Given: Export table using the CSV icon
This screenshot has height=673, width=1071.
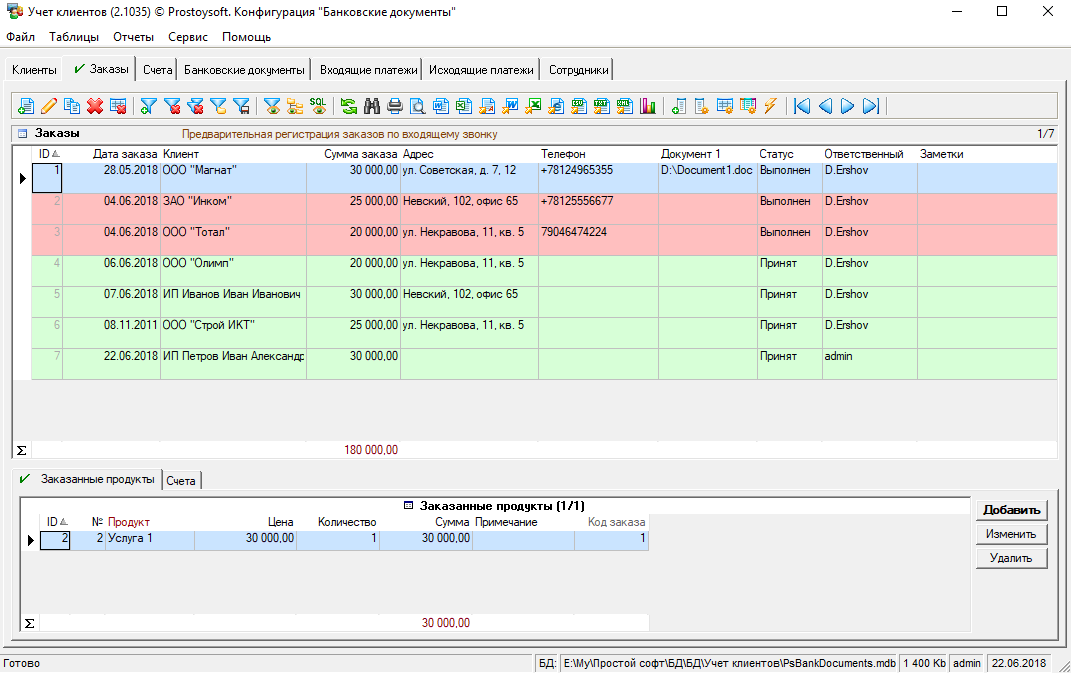Looking at the screenshot, I should (x=579, y=106).
